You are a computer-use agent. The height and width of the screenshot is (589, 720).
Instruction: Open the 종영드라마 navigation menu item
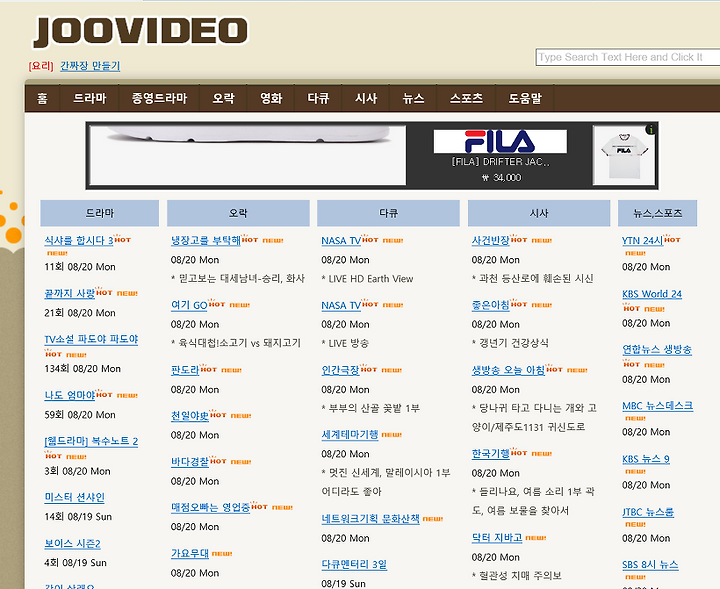159,98
